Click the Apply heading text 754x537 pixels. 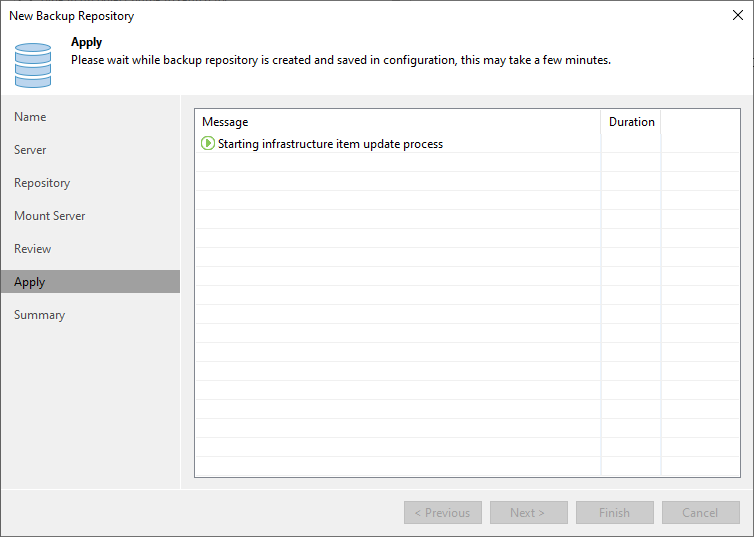87,42
